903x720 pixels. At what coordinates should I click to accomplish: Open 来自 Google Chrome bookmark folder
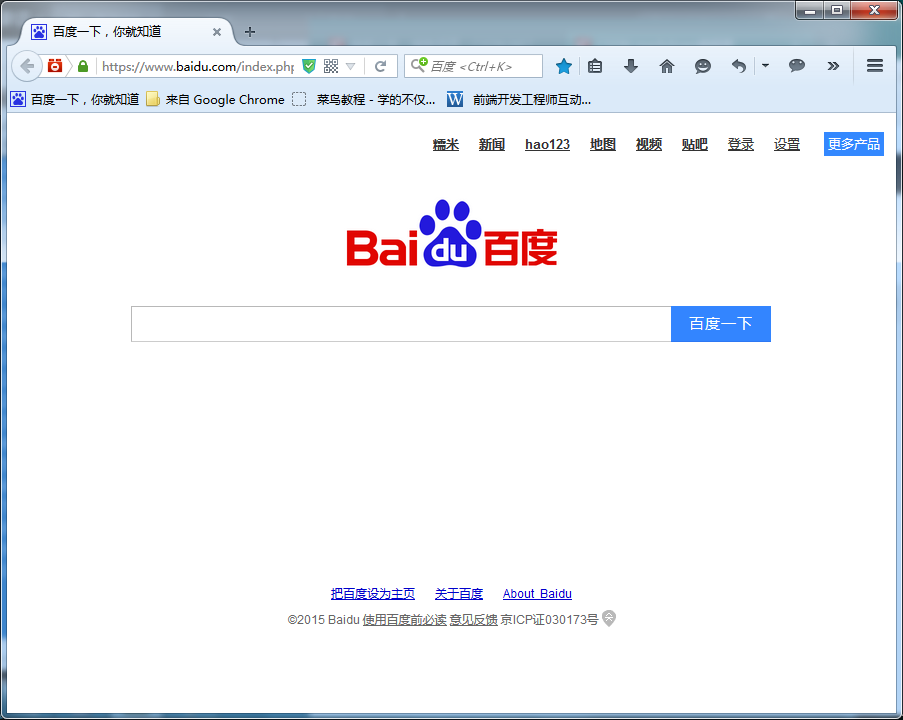point(215,100)
